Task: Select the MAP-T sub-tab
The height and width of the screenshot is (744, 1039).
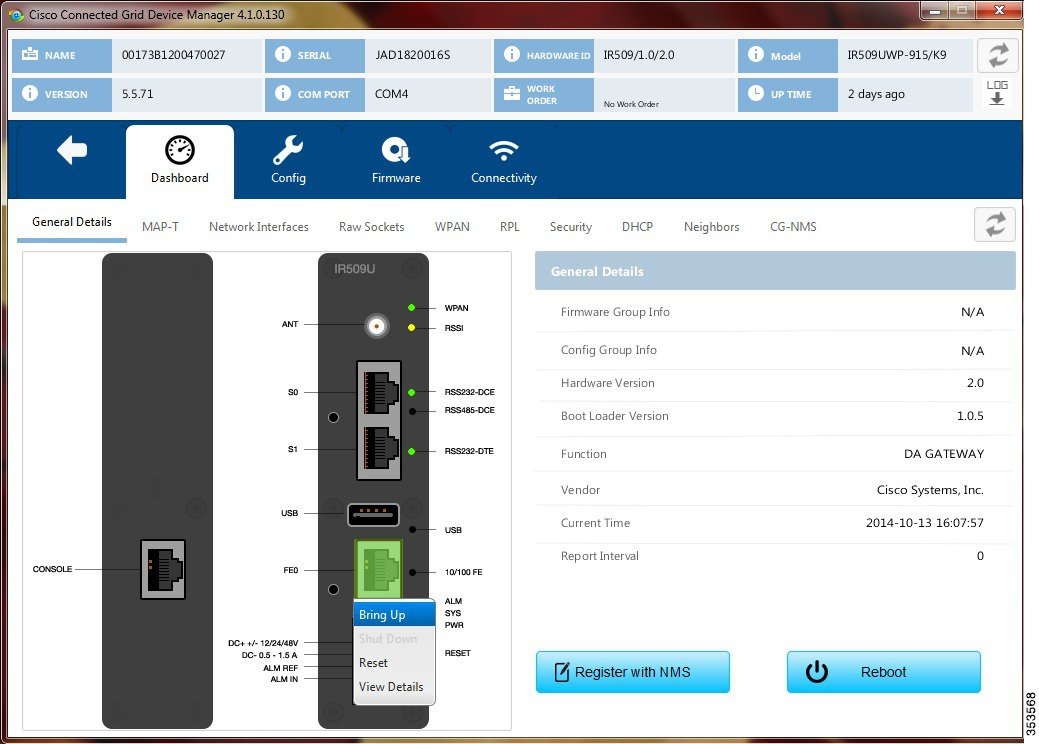Action: click(160, 227)
